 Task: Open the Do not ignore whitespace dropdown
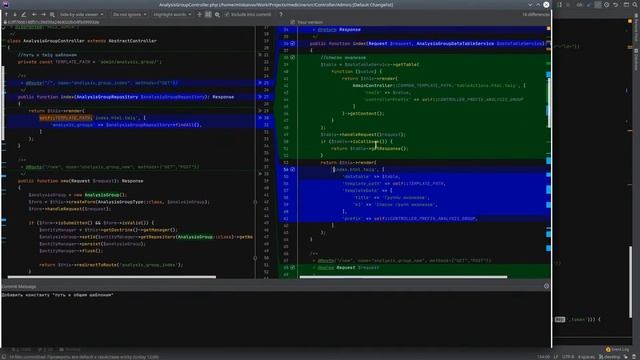[x=129, y=14]
